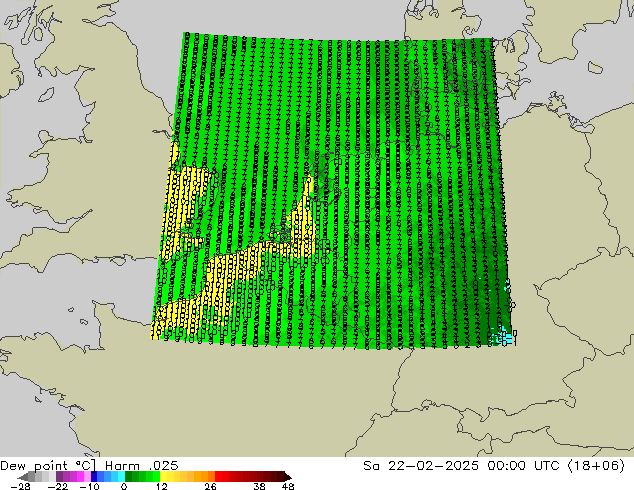Click the bright red legend color swatch
Screen dimensions: 634x490
pyautogui.click(x=218, y=476)
